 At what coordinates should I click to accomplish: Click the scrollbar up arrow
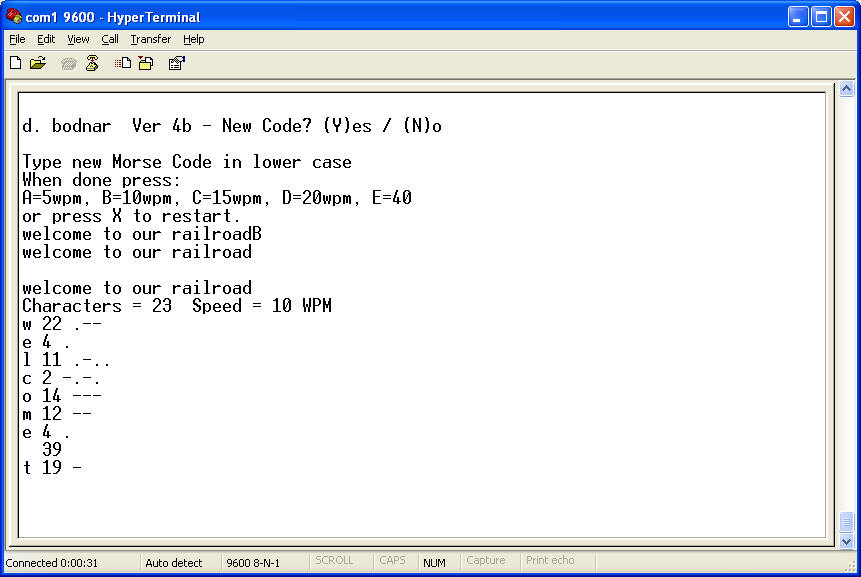pyautogui.click(x=846, y=87)
